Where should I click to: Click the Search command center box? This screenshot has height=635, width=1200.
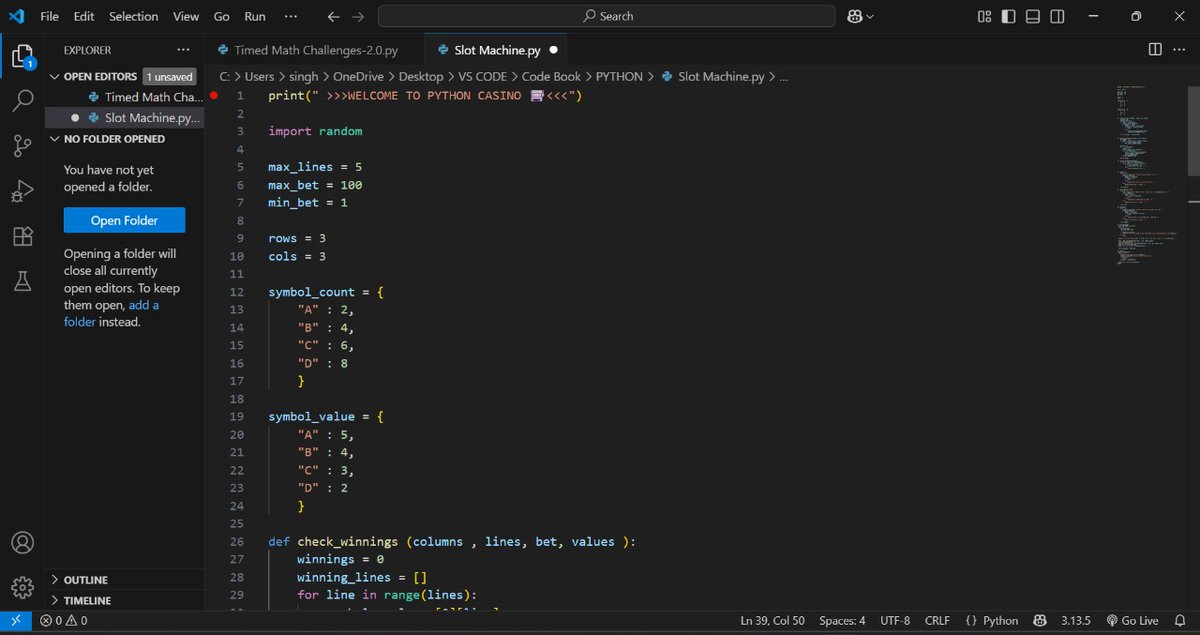click(606, 16)
